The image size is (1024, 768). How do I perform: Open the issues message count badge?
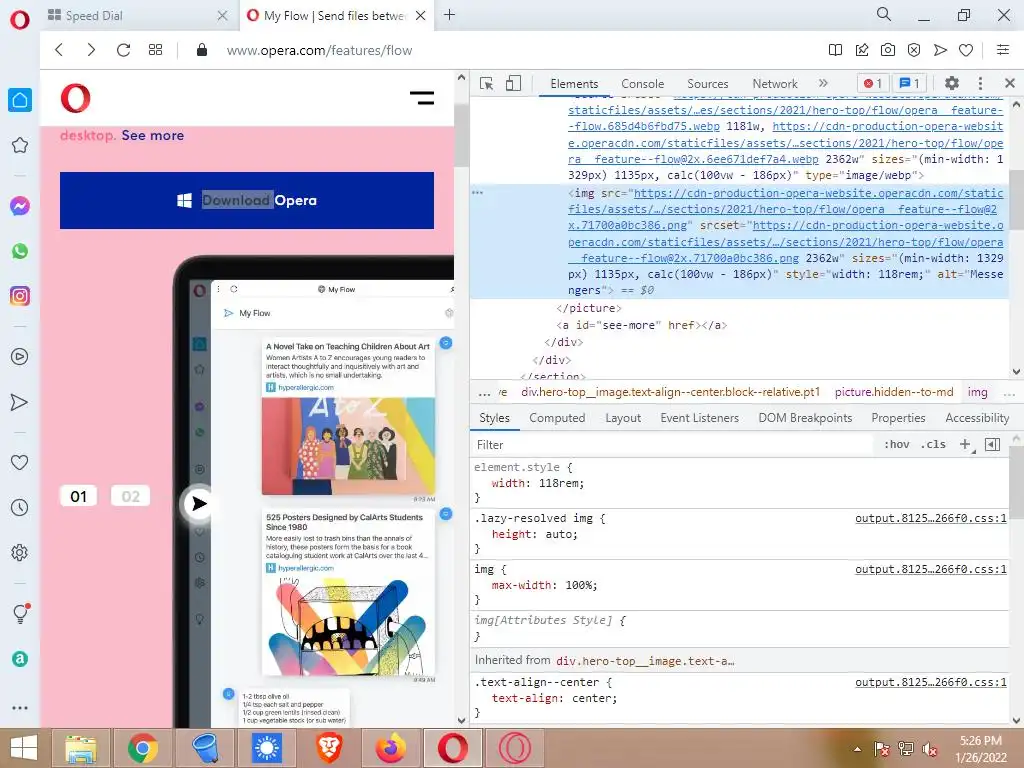point(910,83)
